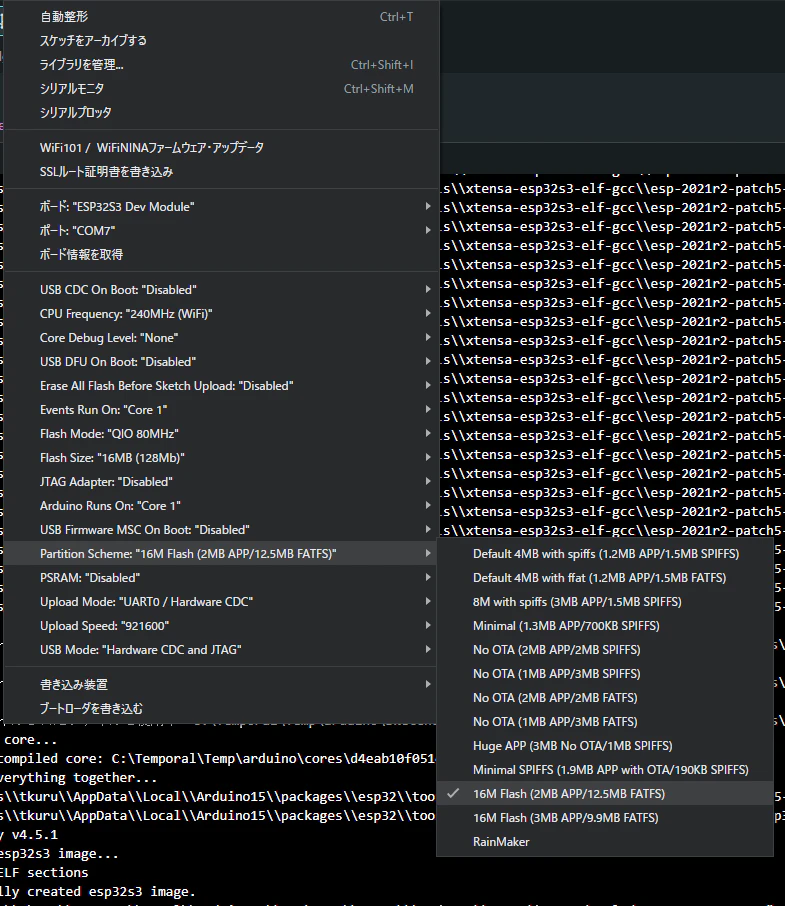This screenshot has height=906, width=785.
Task: Expand the ボード: "ESP32S3 Dev Module" submenu
Action: pyautogui.click(x=221, y=207)
